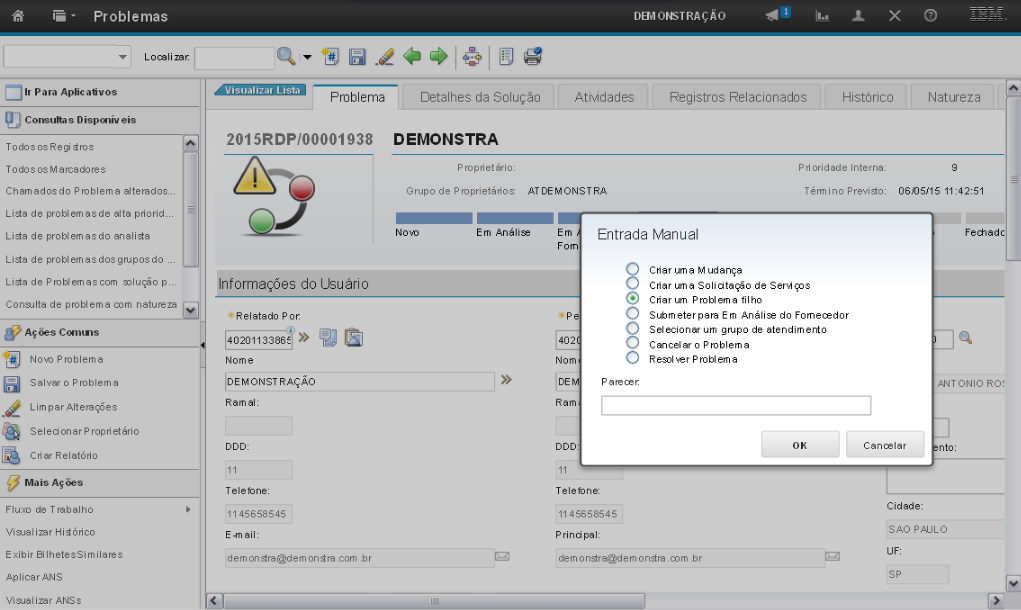Open the query dropdown left of Localizar
This screenshot has height=610, width=1021.
click(x=68, y=57)
